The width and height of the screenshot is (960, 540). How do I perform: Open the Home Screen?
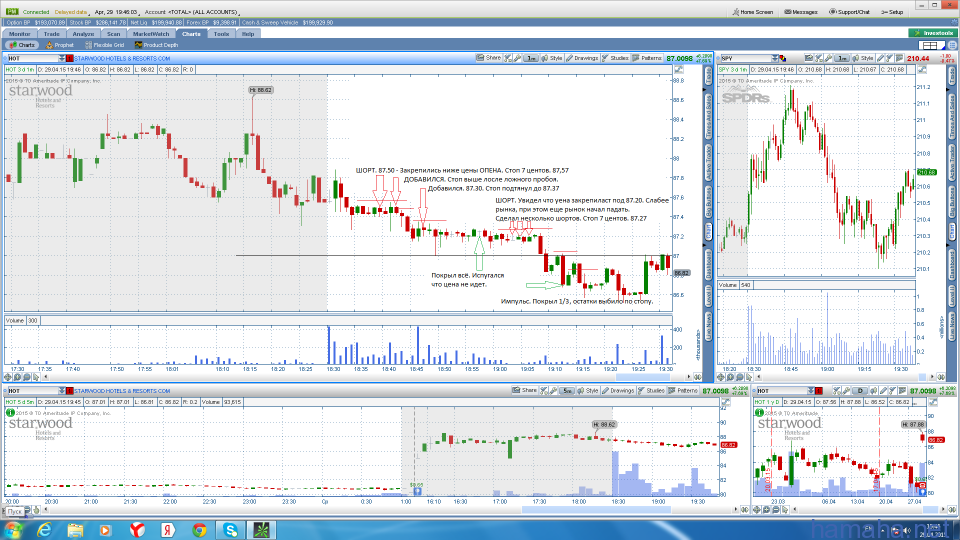[752, 12]
